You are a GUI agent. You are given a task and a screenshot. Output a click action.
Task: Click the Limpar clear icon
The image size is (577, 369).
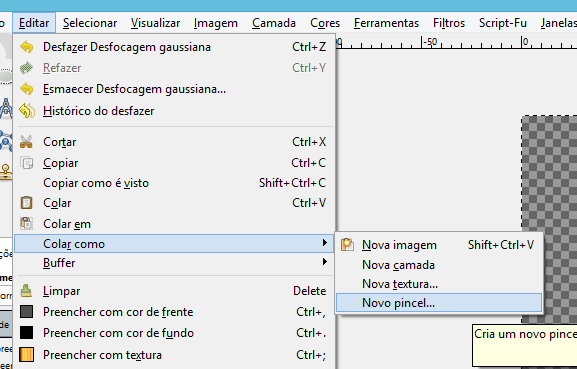click(26, 291)
